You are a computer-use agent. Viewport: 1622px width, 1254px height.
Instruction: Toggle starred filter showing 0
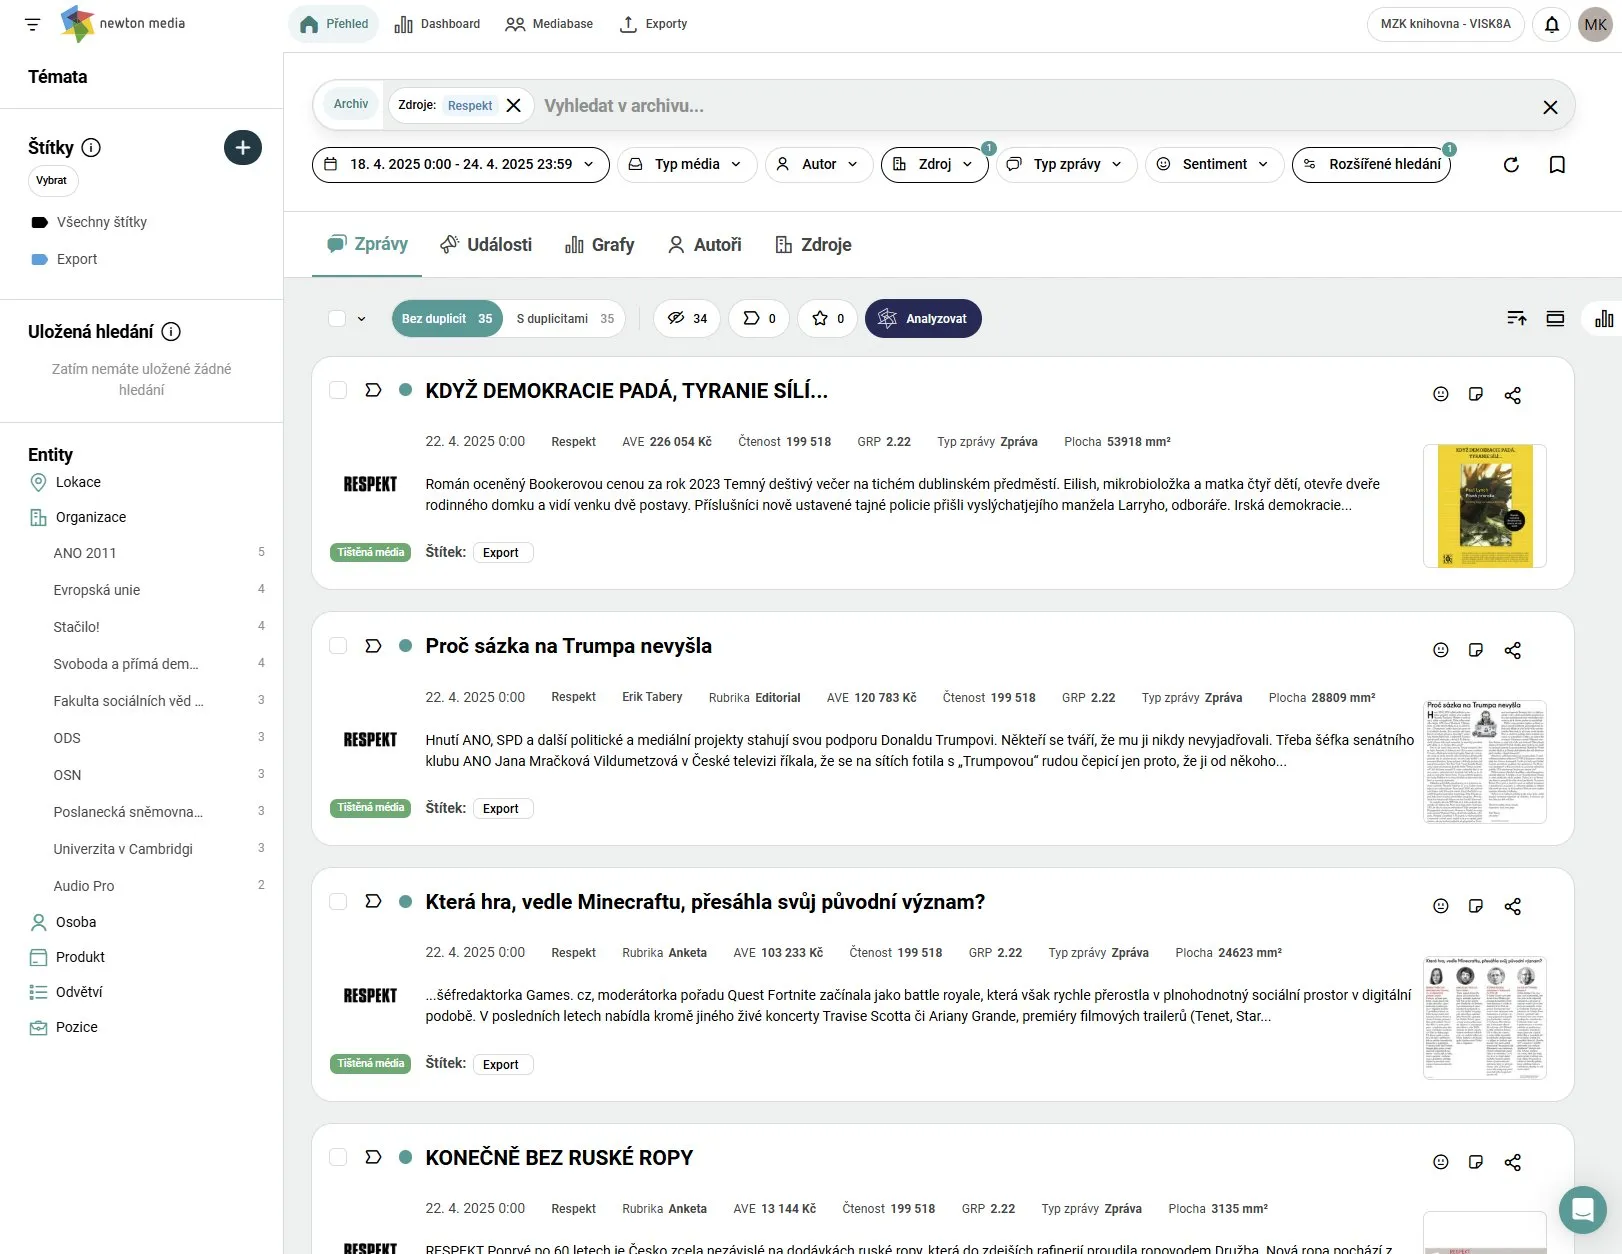coord(828,319)
